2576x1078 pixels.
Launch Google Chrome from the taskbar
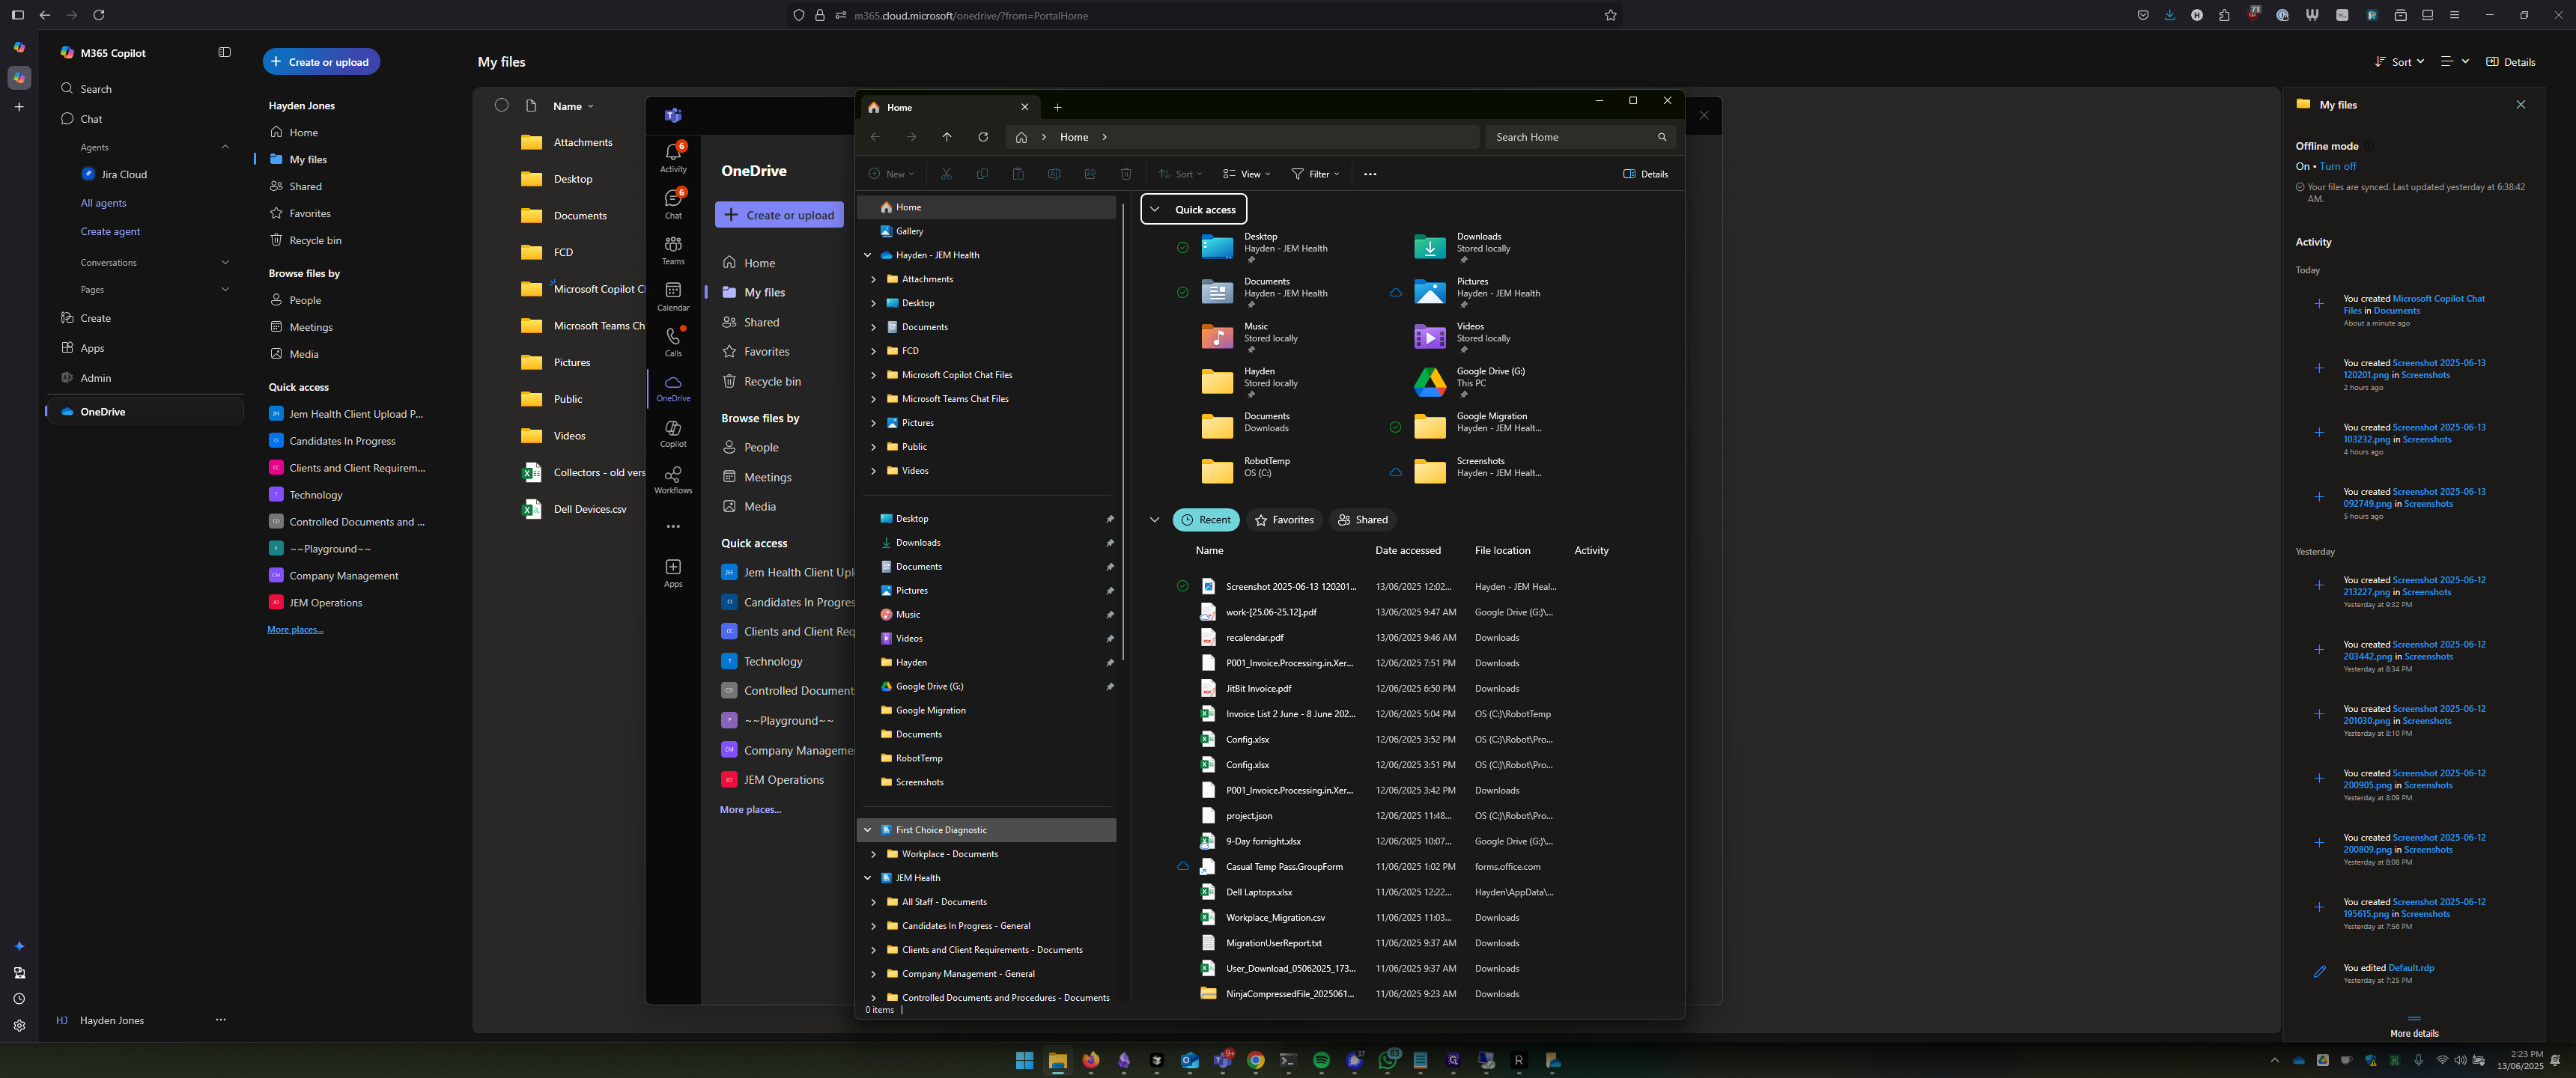coord(1255,1060)
